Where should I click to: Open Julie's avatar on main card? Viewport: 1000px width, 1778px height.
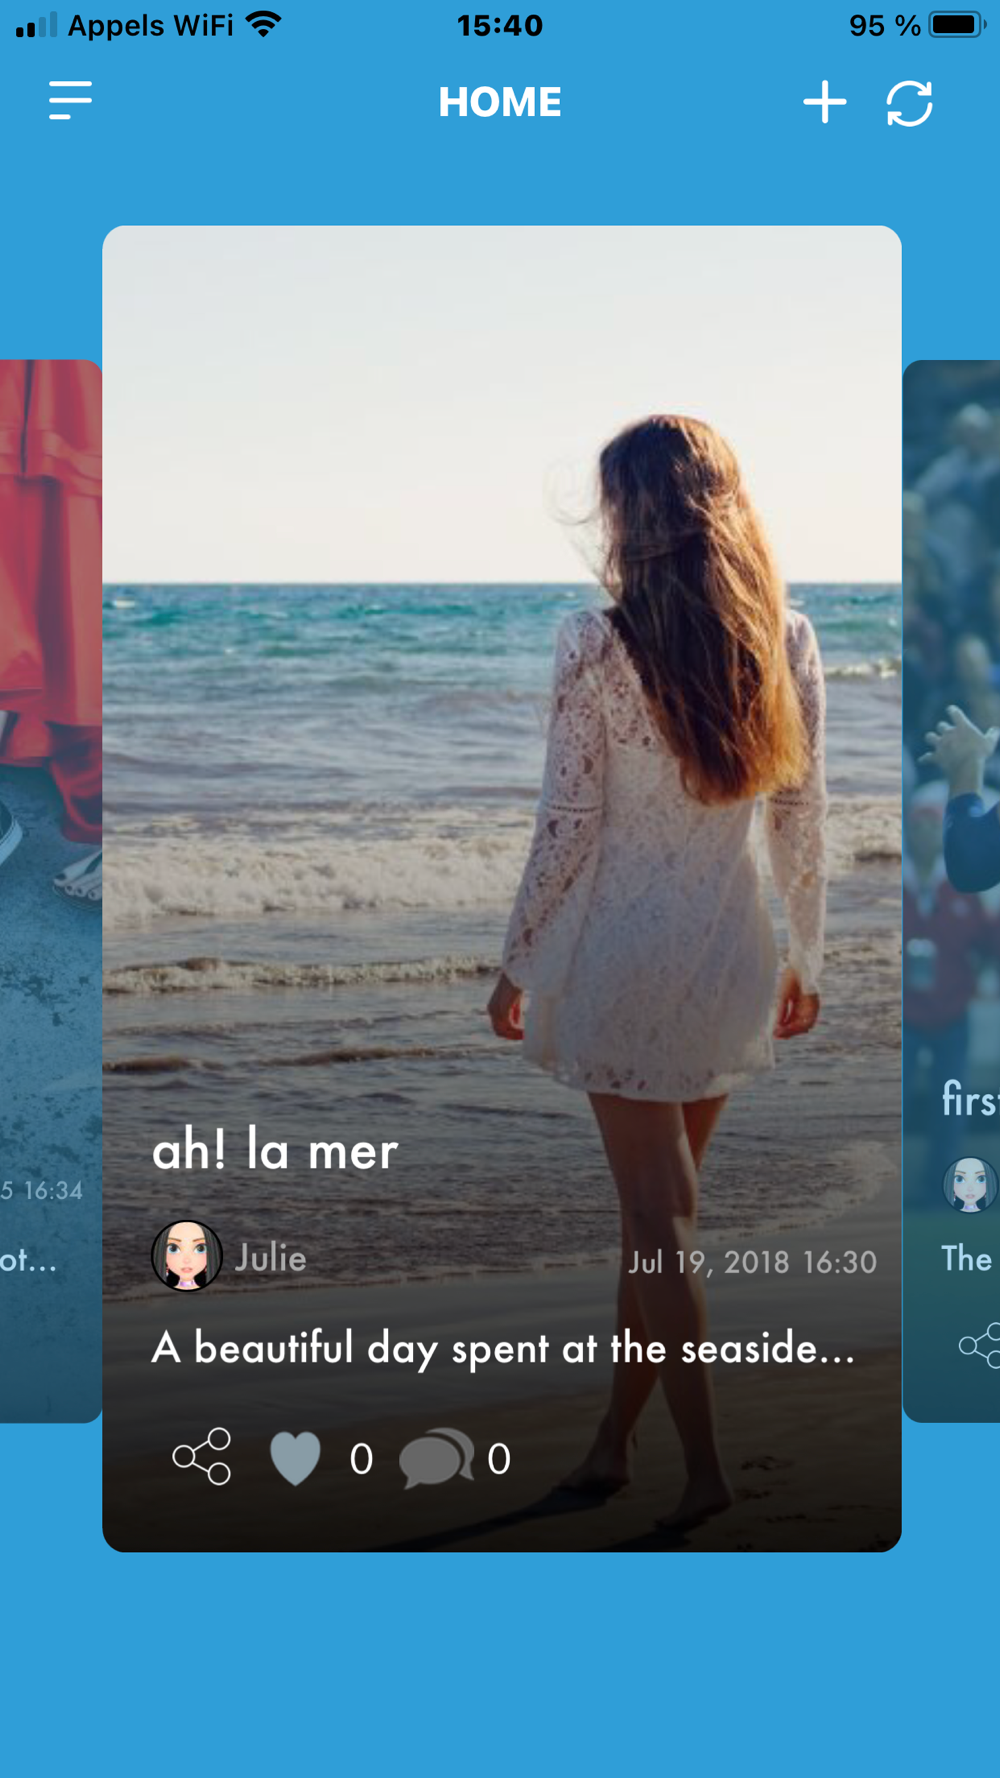(x=187, y=1256)
